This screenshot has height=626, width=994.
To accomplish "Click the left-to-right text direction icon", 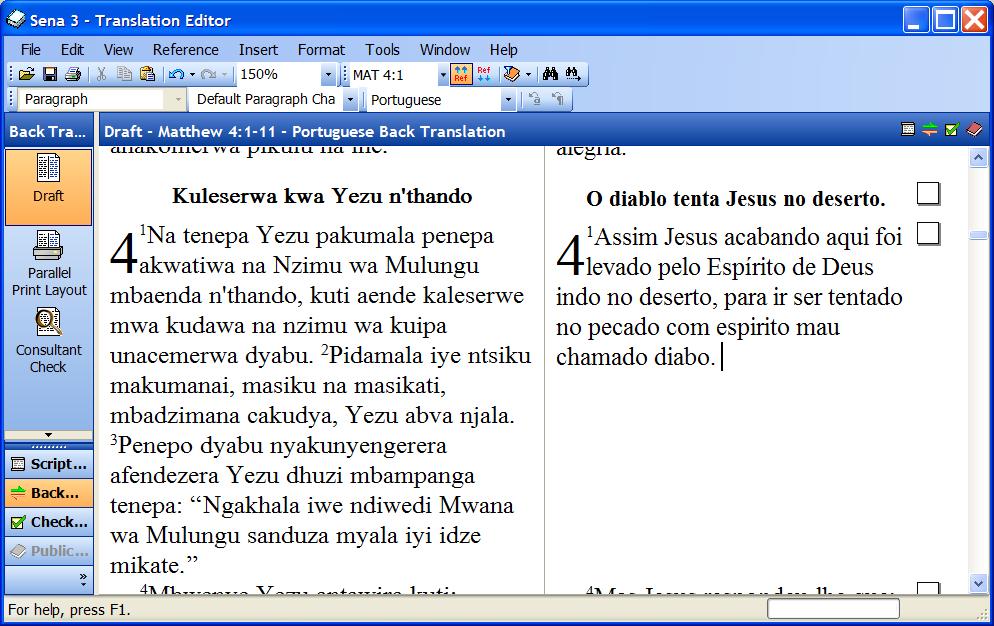I will click(535, 100).
